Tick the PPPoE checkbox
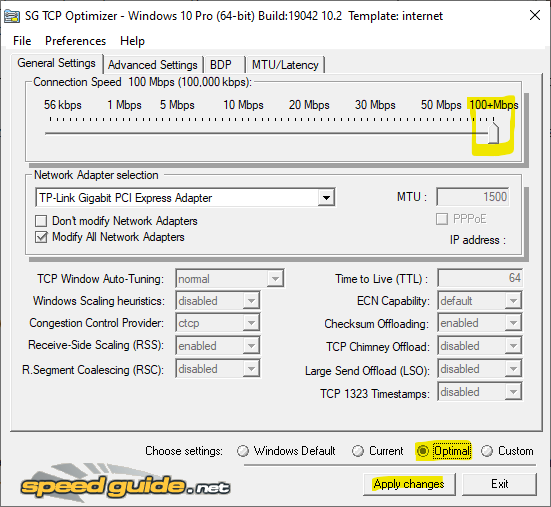 442,219
